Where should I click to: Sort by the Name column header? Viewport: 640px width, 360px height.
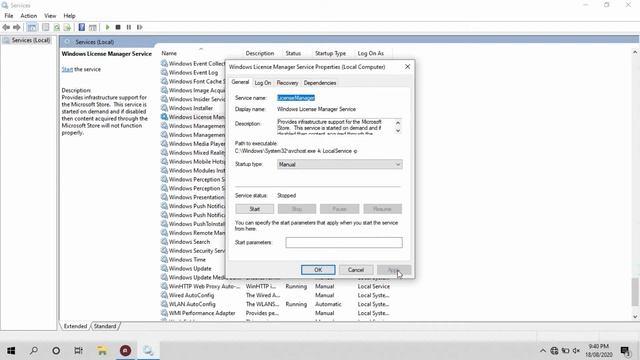(x=169, y=53)
